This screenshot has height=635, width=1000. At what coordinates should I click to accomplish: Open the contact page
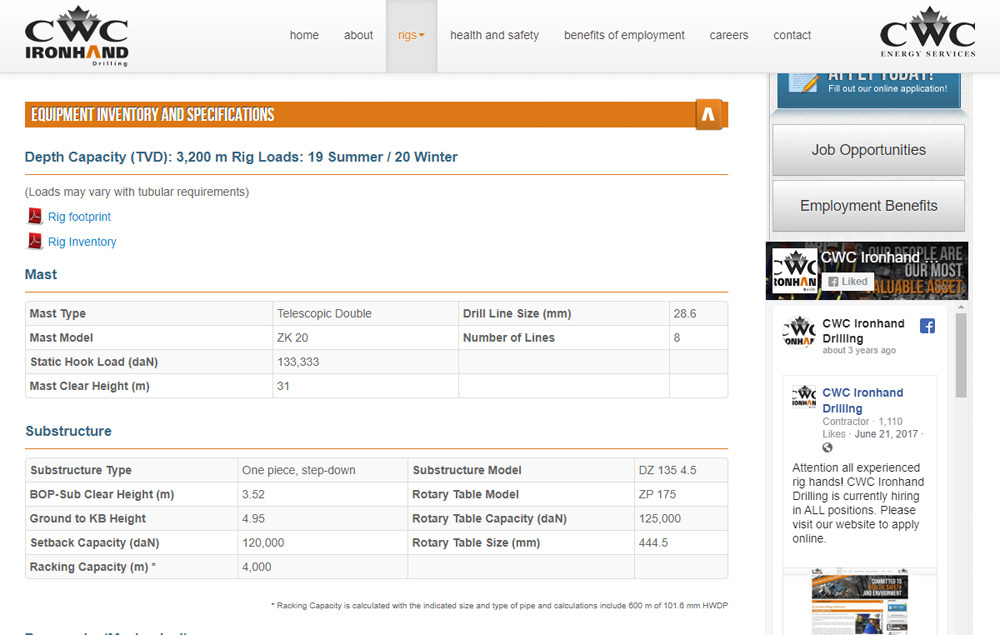point(792,35)
